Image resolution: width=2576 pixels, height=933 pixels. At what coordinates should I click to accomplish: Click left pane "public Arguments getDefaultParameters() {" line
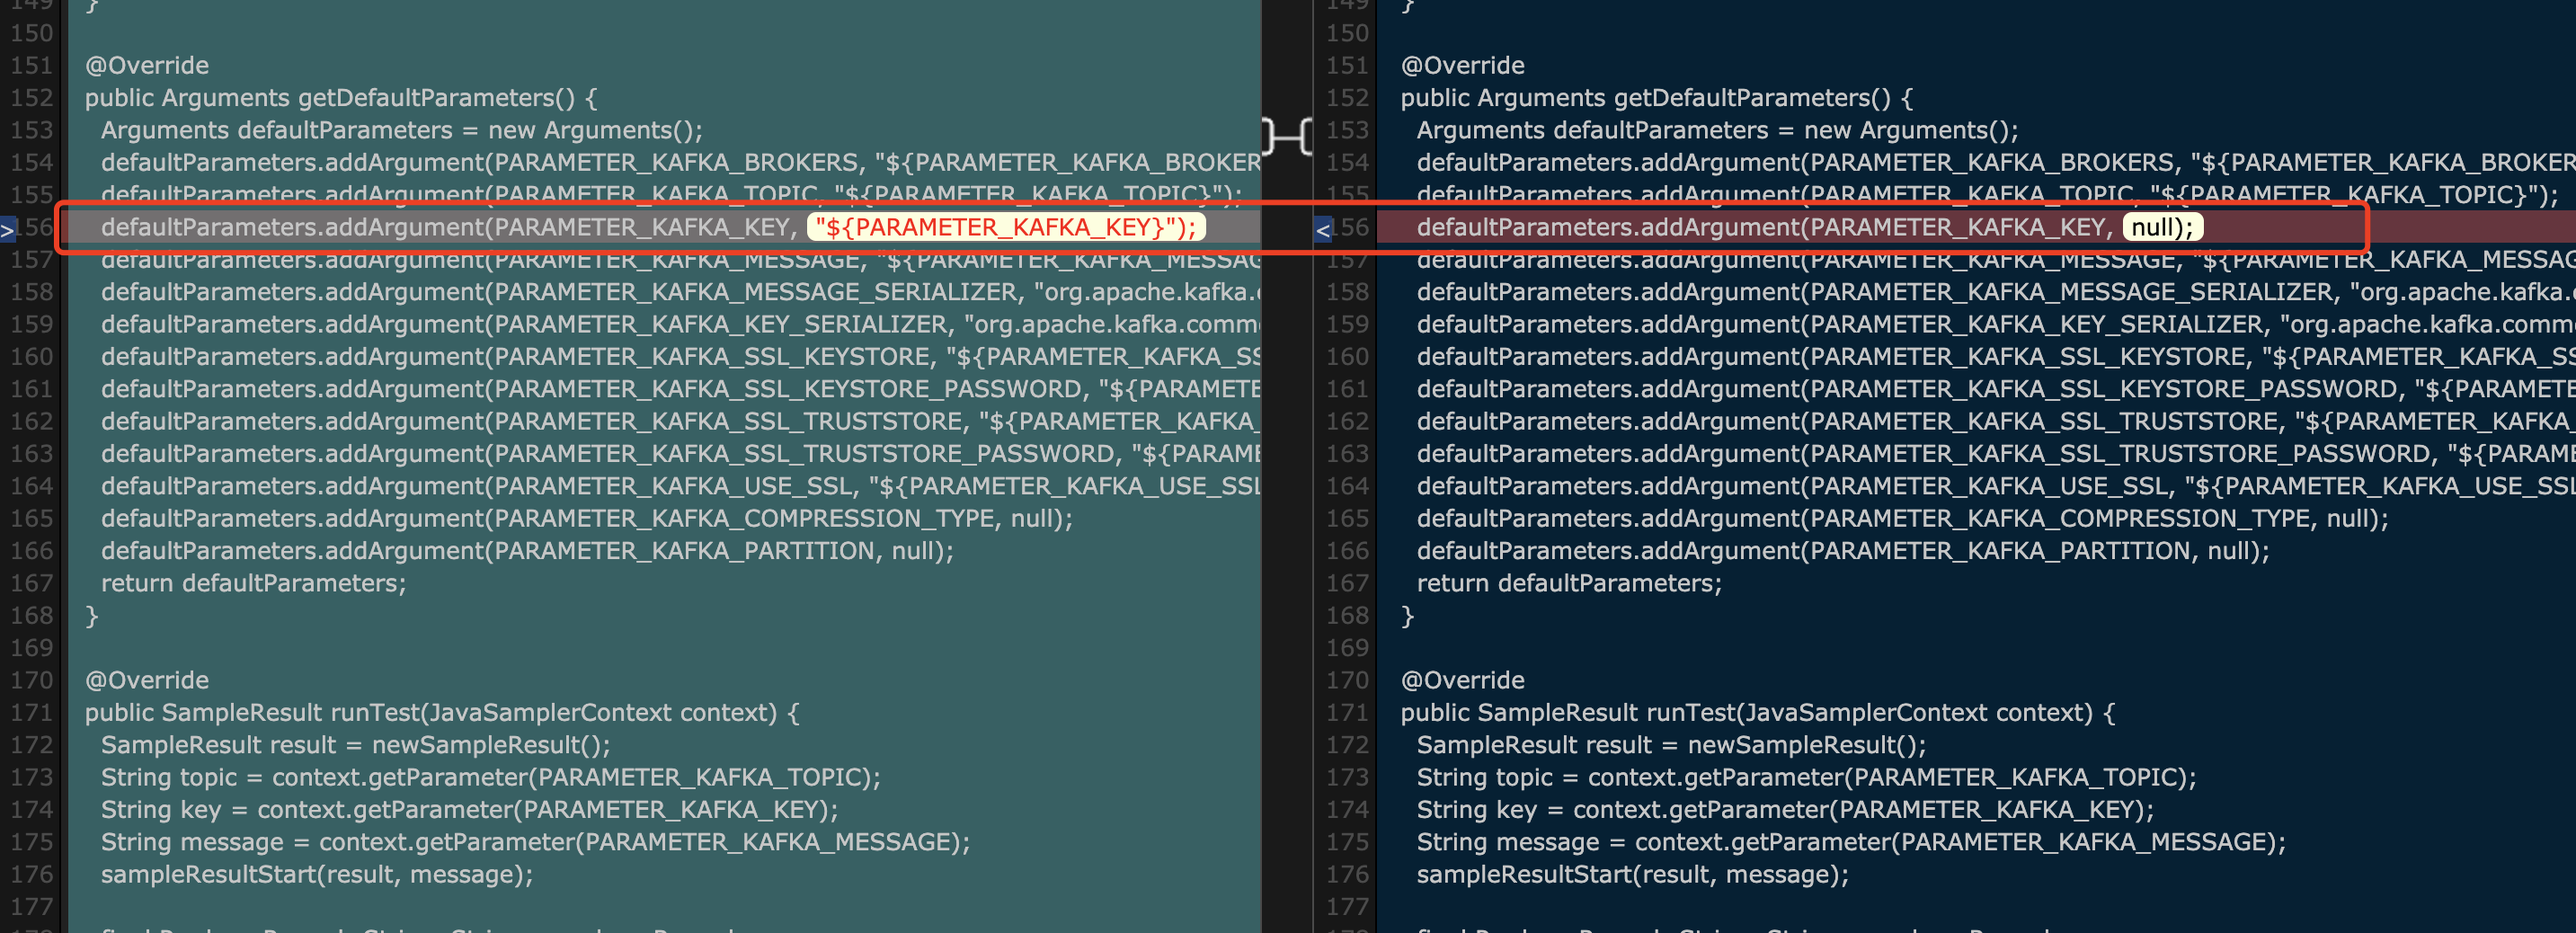[341, 98]
